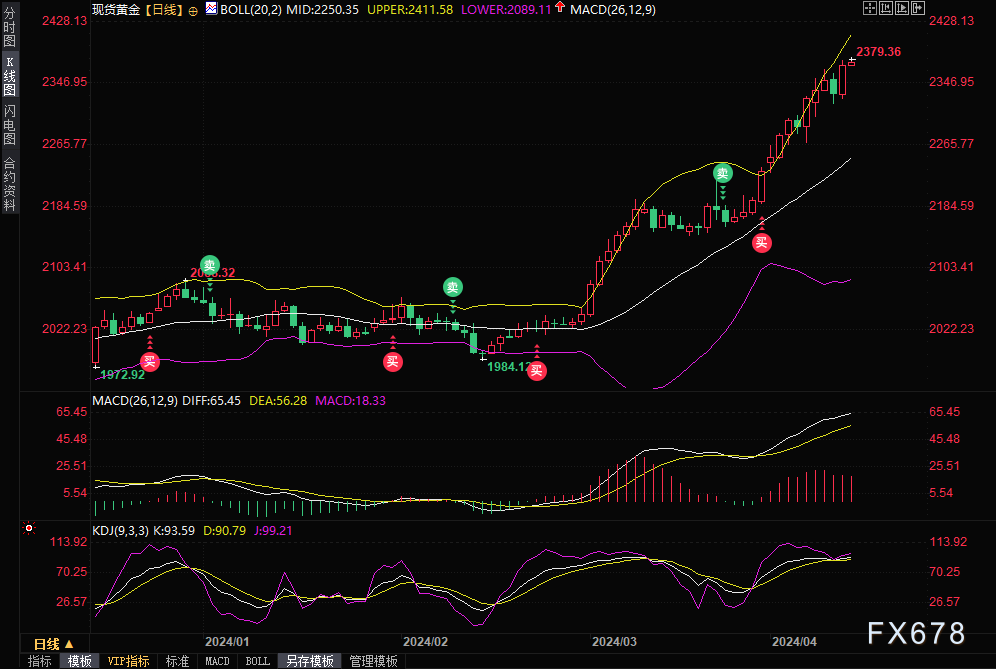Open the 合约资料 side tab
996x669 pixels.
(9, 184)
